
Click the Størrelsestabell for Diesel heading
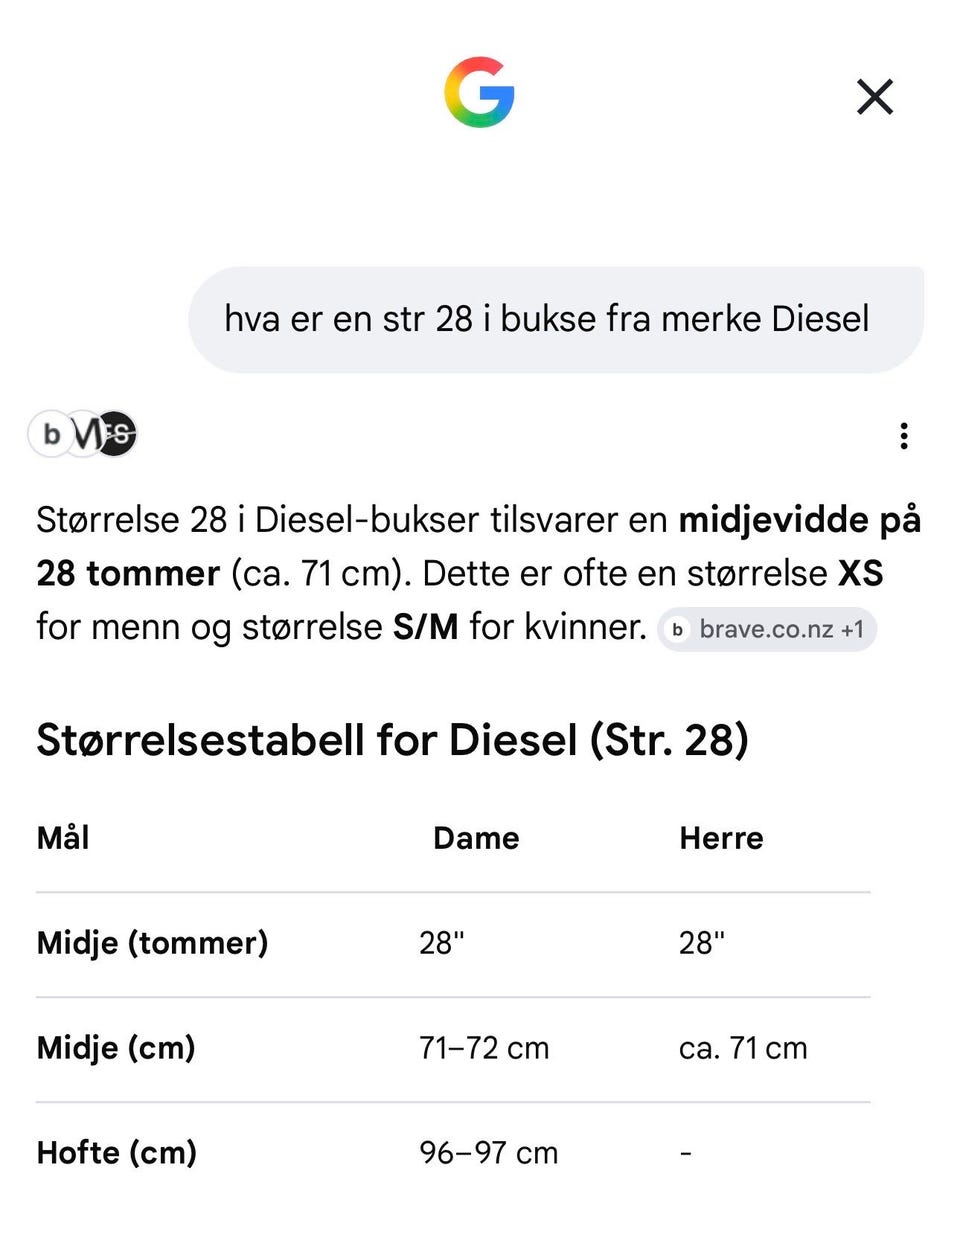392,741
